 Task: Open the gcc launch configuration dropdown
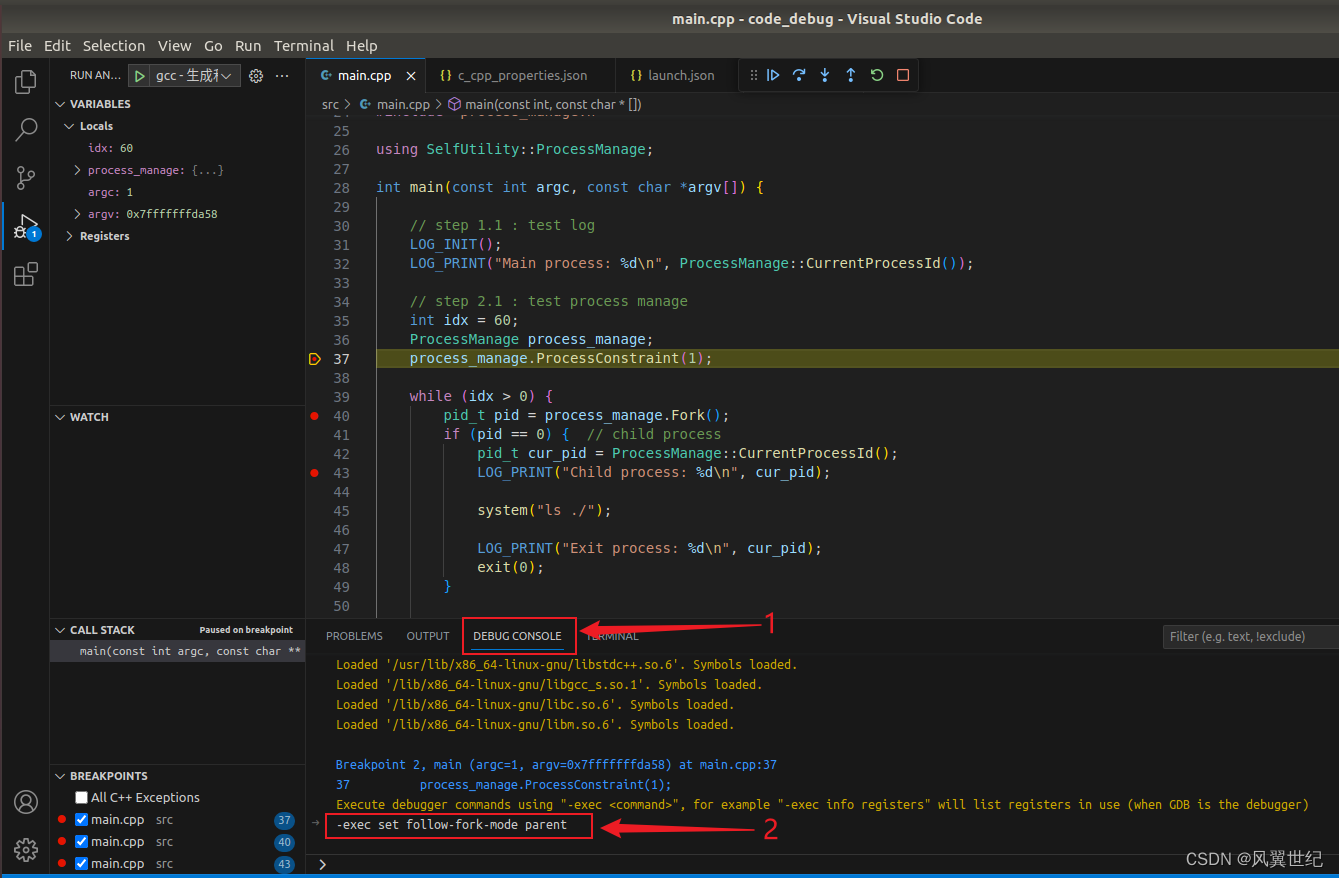pyautogui.click(x=195, y=76)
